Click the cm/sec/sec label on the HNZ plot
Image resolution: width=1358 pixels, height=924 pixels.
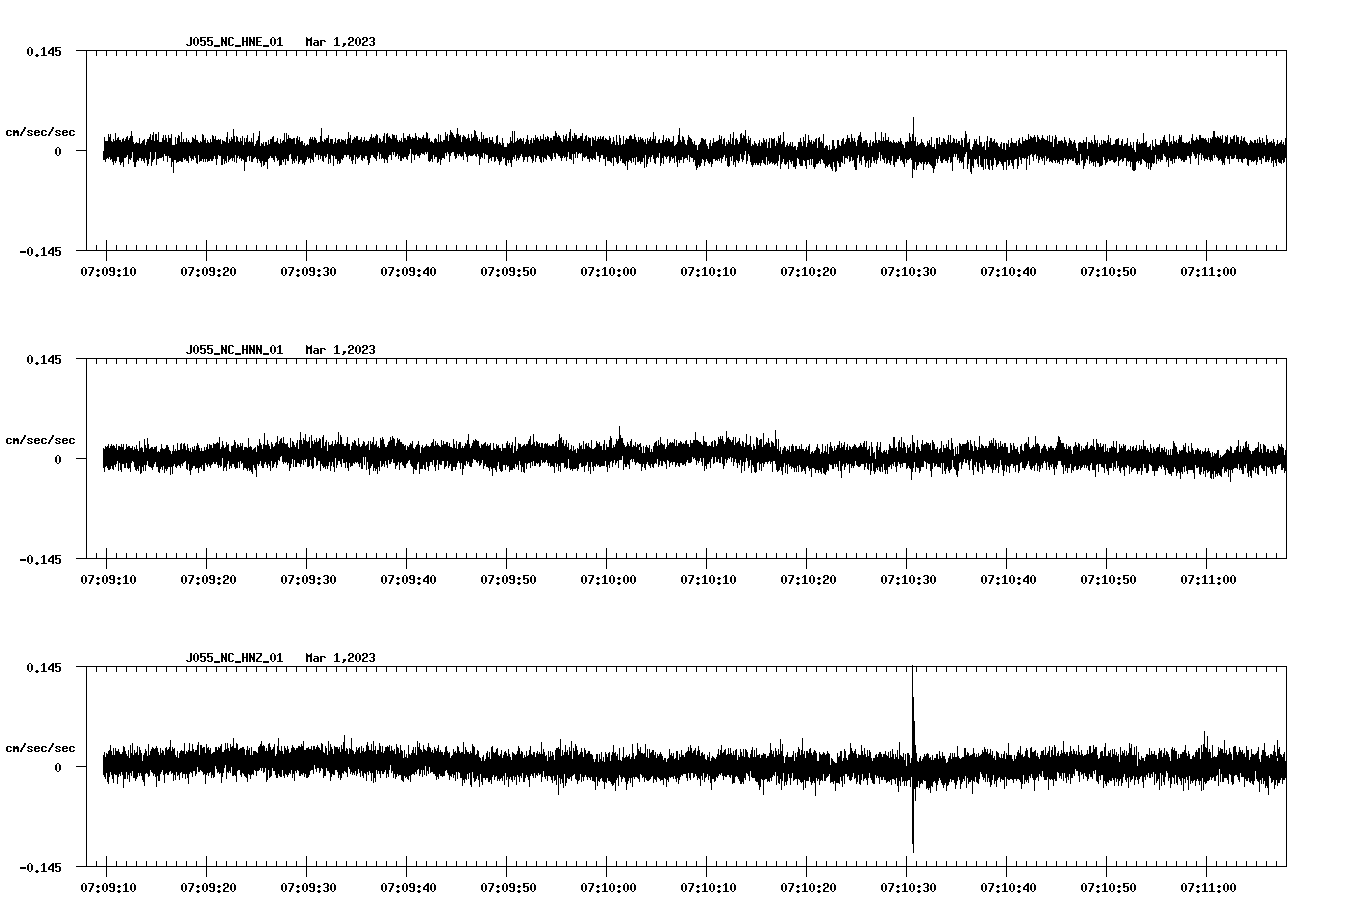(41, 746)
